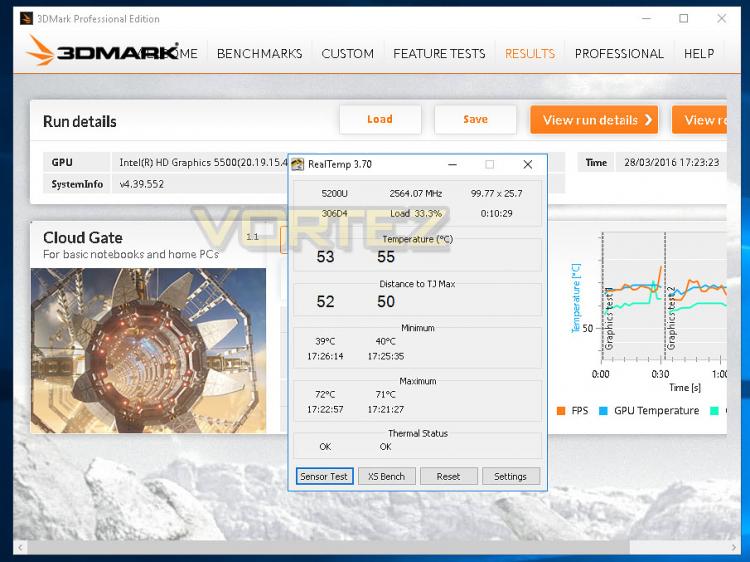Viewport: 750px width, 562px height.
Task: Open the BENCHMARKS tab
Action: pyautogui.click(x=260, y=54)
